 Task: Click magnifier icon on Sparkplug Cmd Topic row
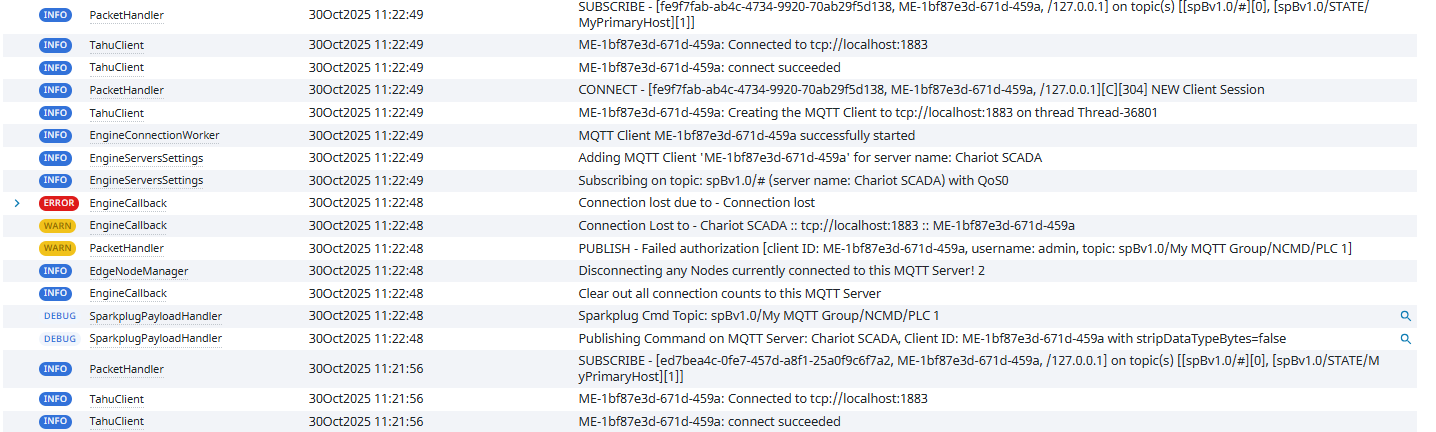(1405, 316)
